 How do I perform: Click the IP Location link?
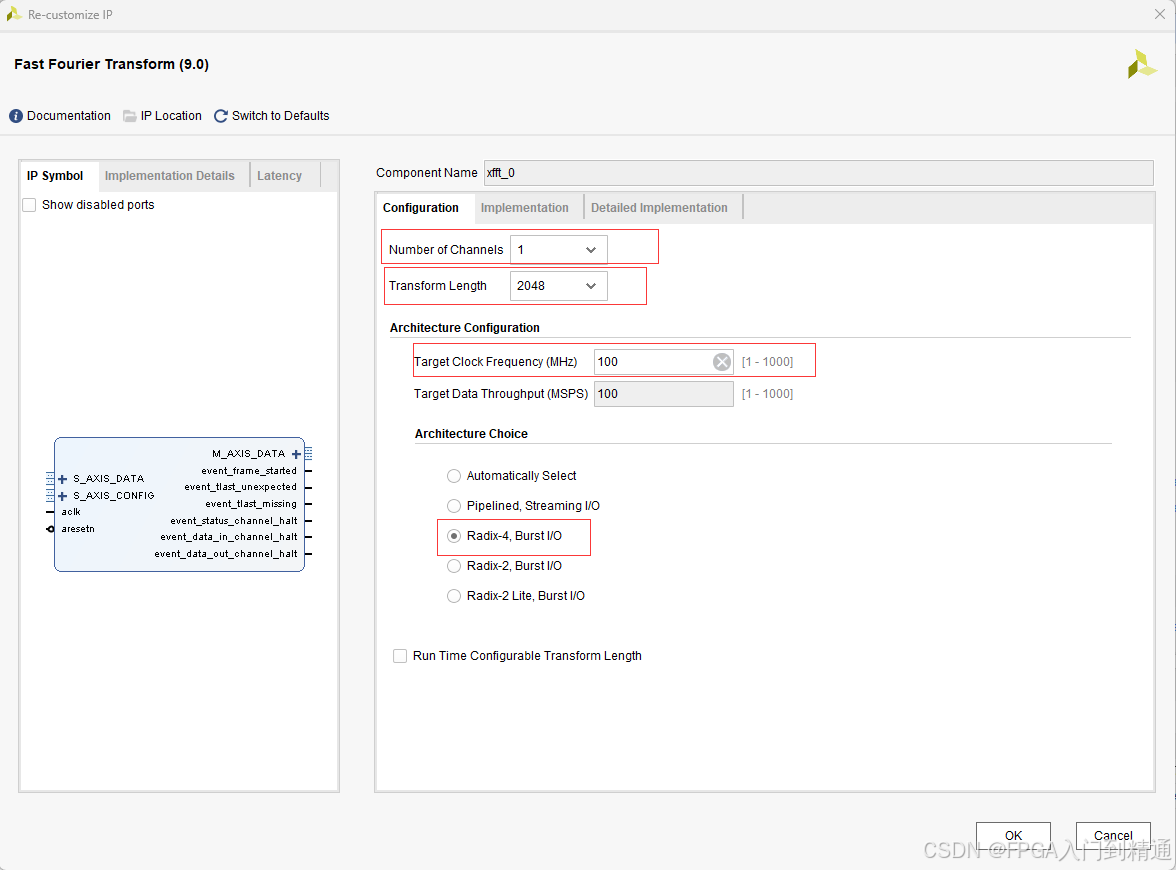[171, 116]
